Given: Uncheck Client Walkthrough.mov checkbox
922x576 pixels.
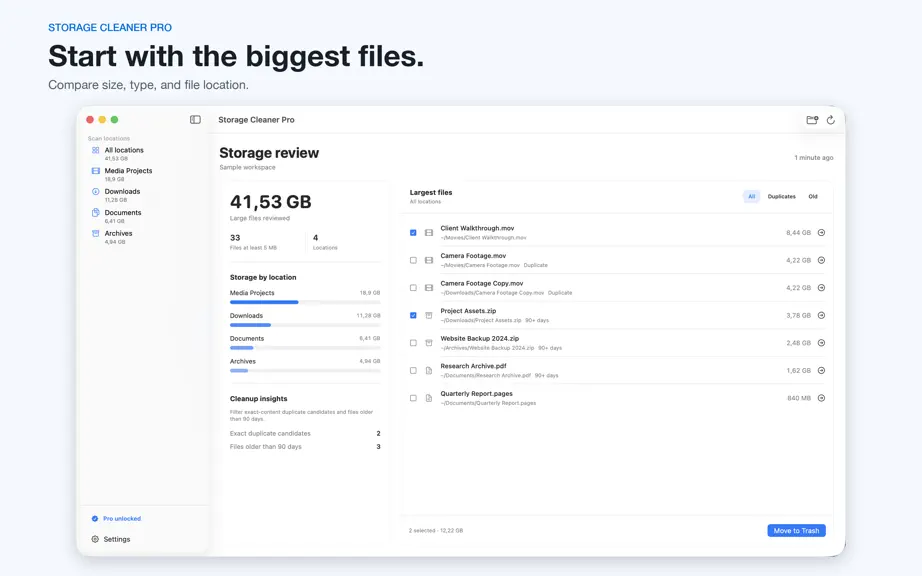Looking at the screenshot, I should coord(413,233).
